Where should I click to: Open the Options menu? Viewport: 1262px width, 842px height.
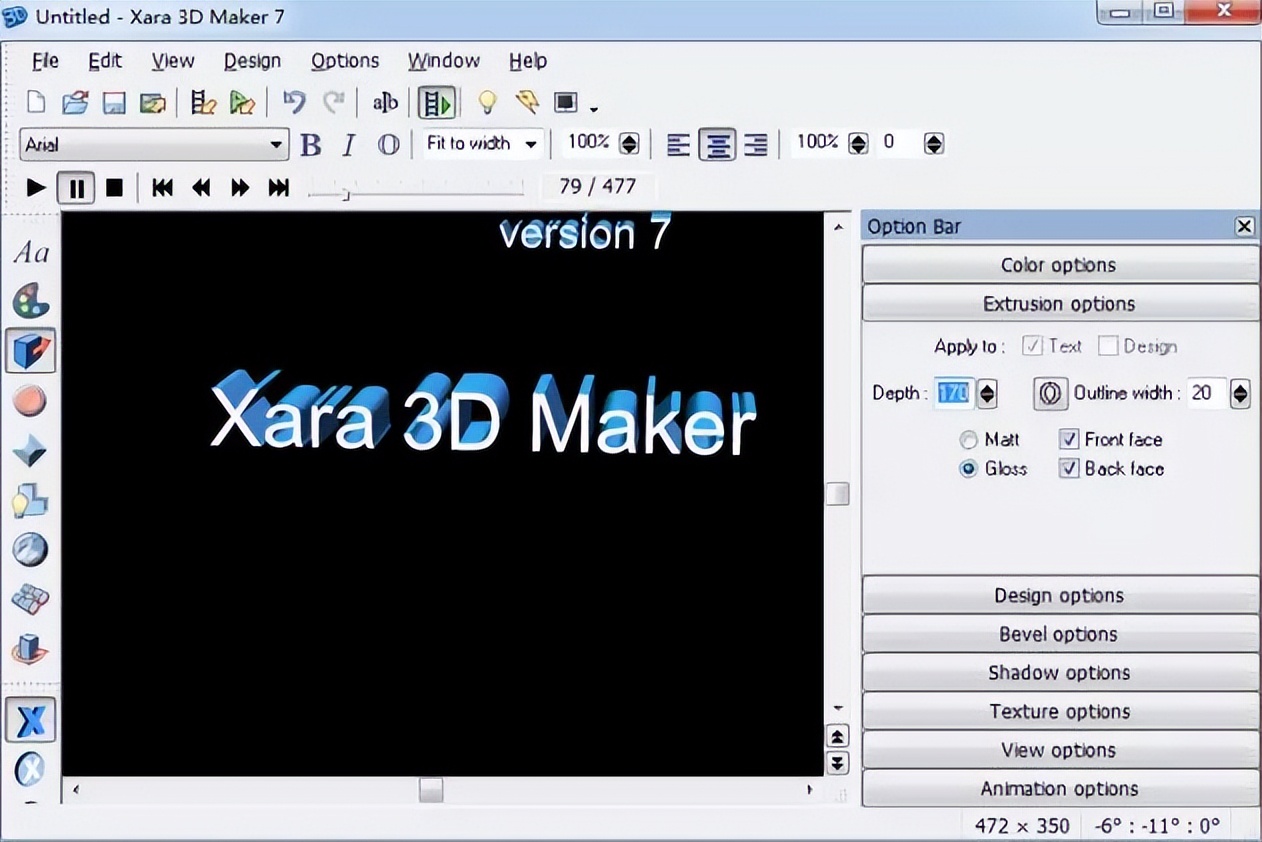[x=345, y=61]
